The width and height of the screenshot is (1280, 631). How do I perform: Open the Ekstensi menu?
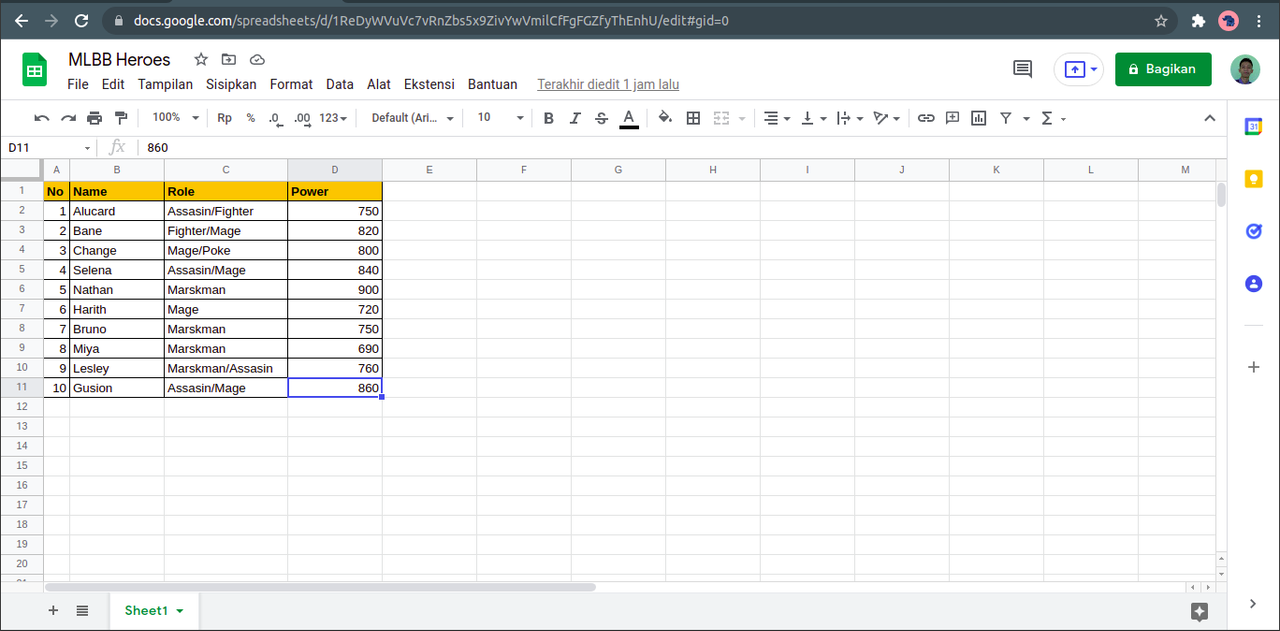pos(429,84)
